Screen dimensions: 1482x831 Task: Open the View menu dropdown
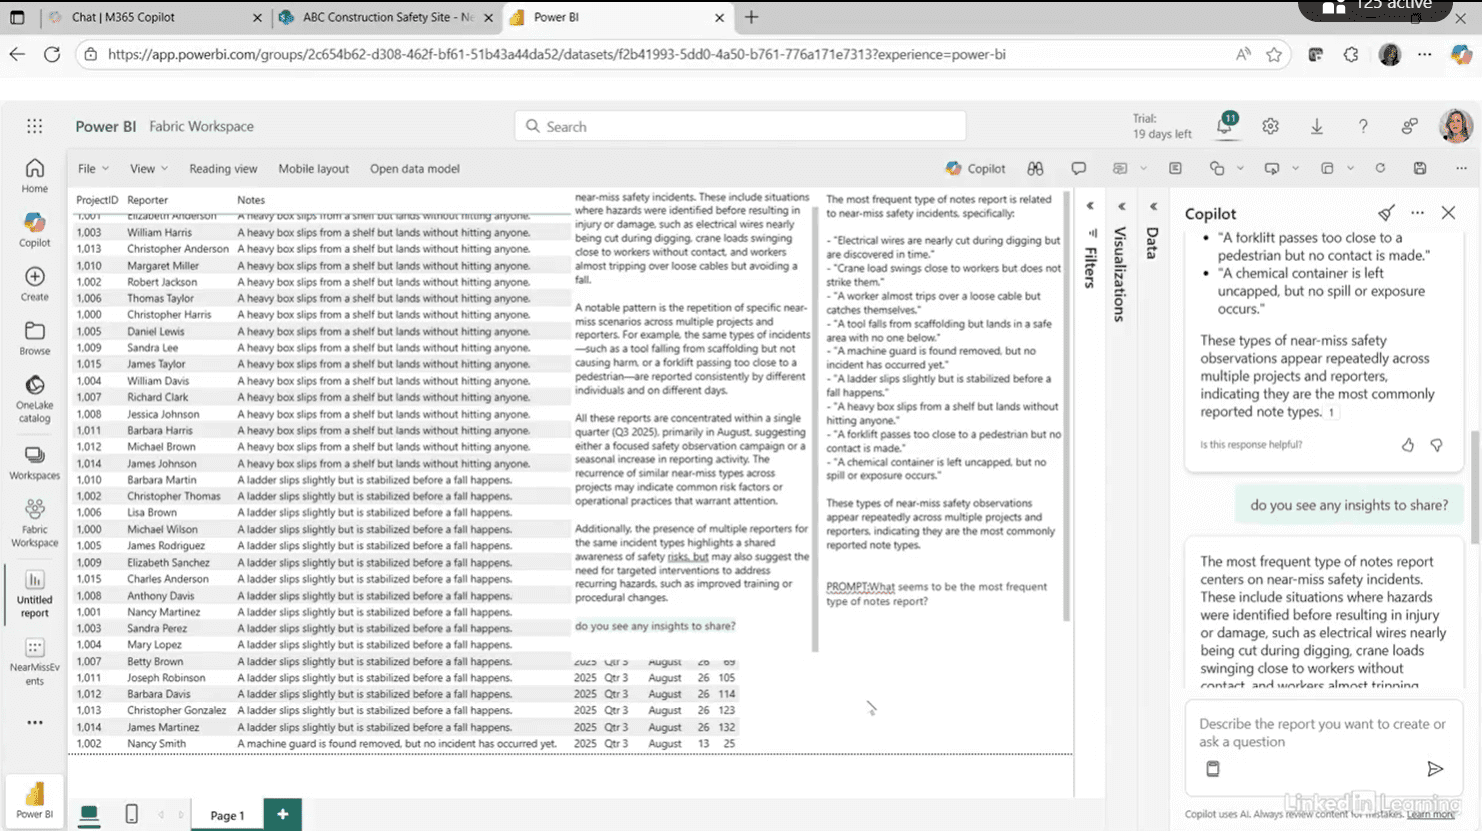(x=145, y=168)
